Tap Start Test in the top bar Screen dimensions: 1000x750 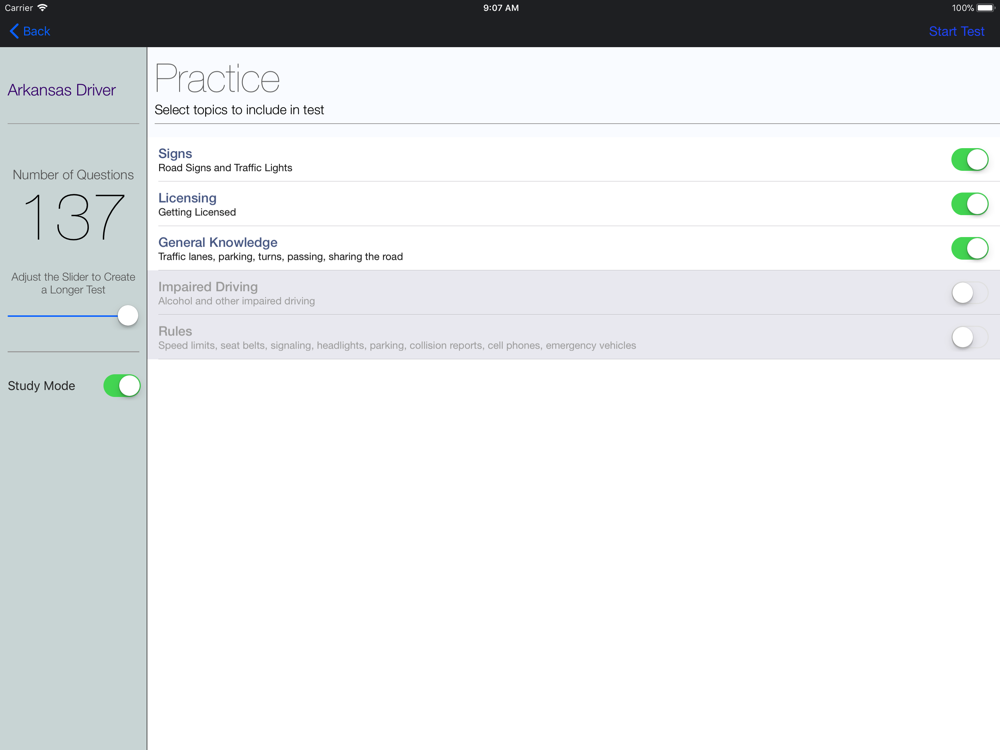pos(956,31)
